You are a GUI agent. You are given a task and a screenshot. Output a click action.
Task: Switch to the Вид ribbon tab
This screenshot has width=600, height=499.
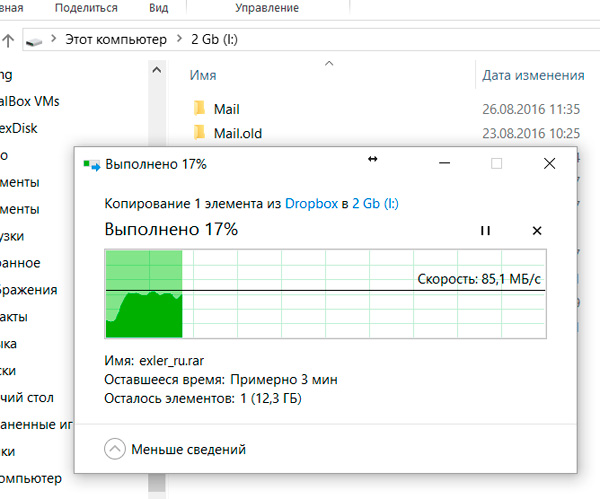(158, 7)
